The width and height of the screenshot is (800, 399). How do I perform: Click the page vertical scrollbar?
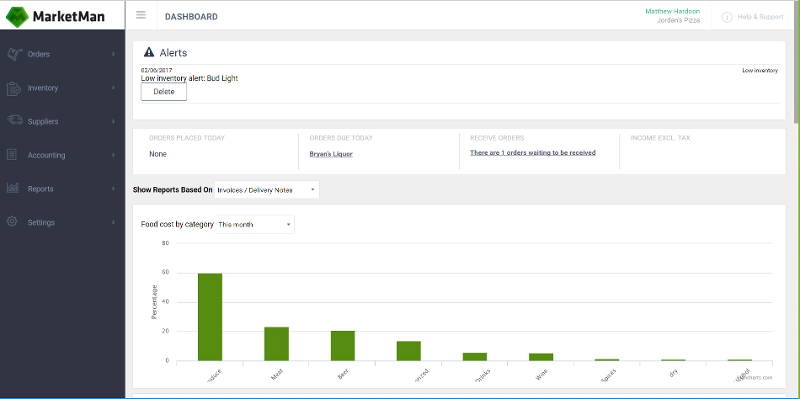click(x=796, y=61)
